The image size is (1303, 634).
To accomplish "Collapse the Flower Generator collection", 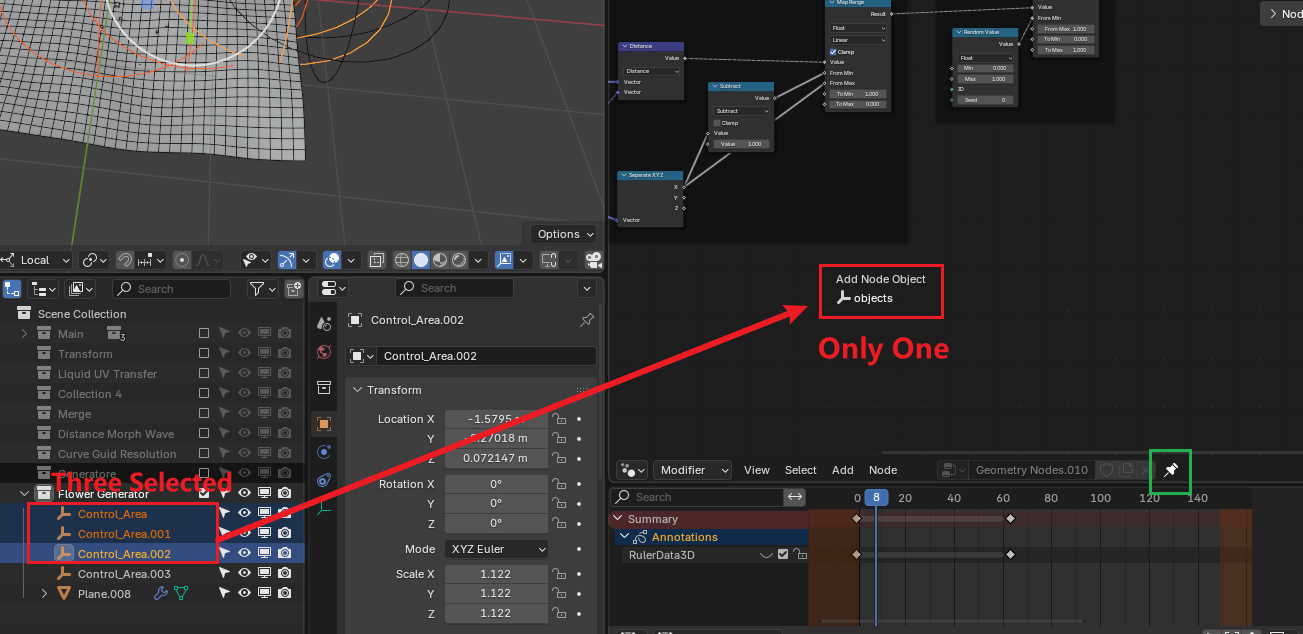I will coord(24,494).
